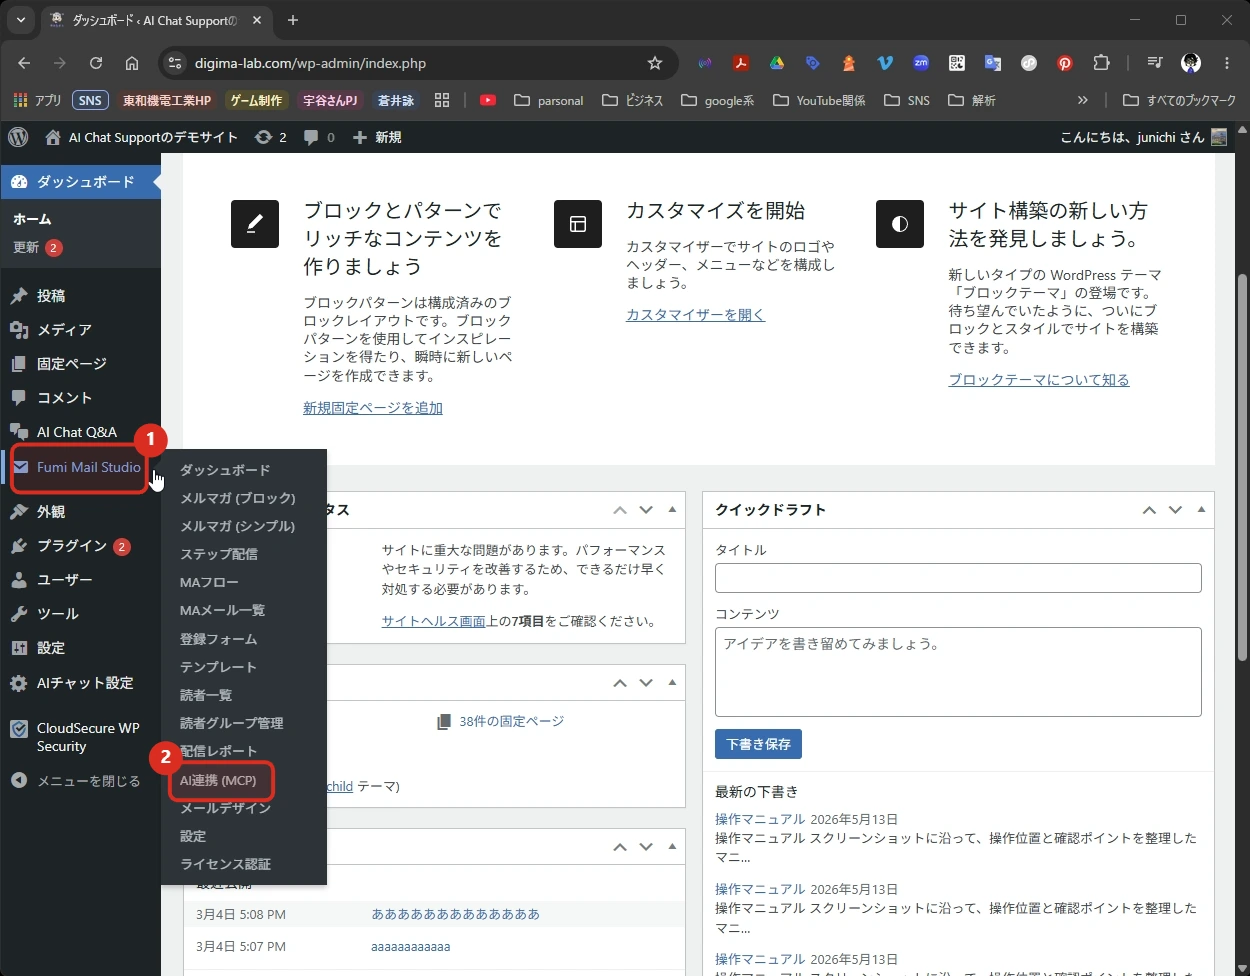Reload the page in Chrome
Screen dimensions: 1250x976
tap(96, 63)
